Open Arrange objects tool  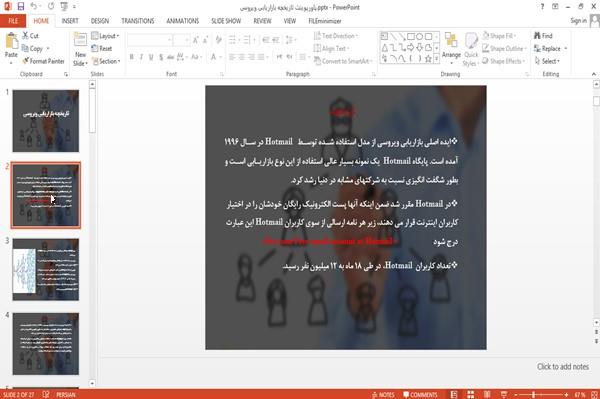coord(451,48)
